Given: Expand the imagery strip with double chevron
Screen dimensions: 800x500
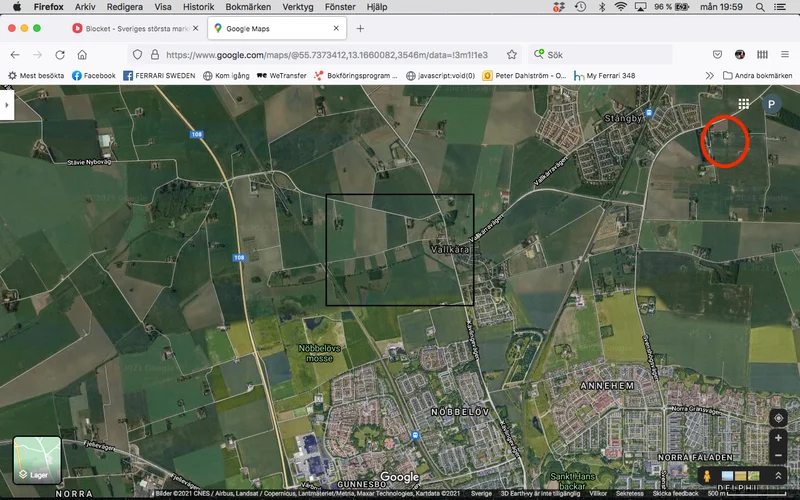Looking at the screenshot, I should 778,475.
